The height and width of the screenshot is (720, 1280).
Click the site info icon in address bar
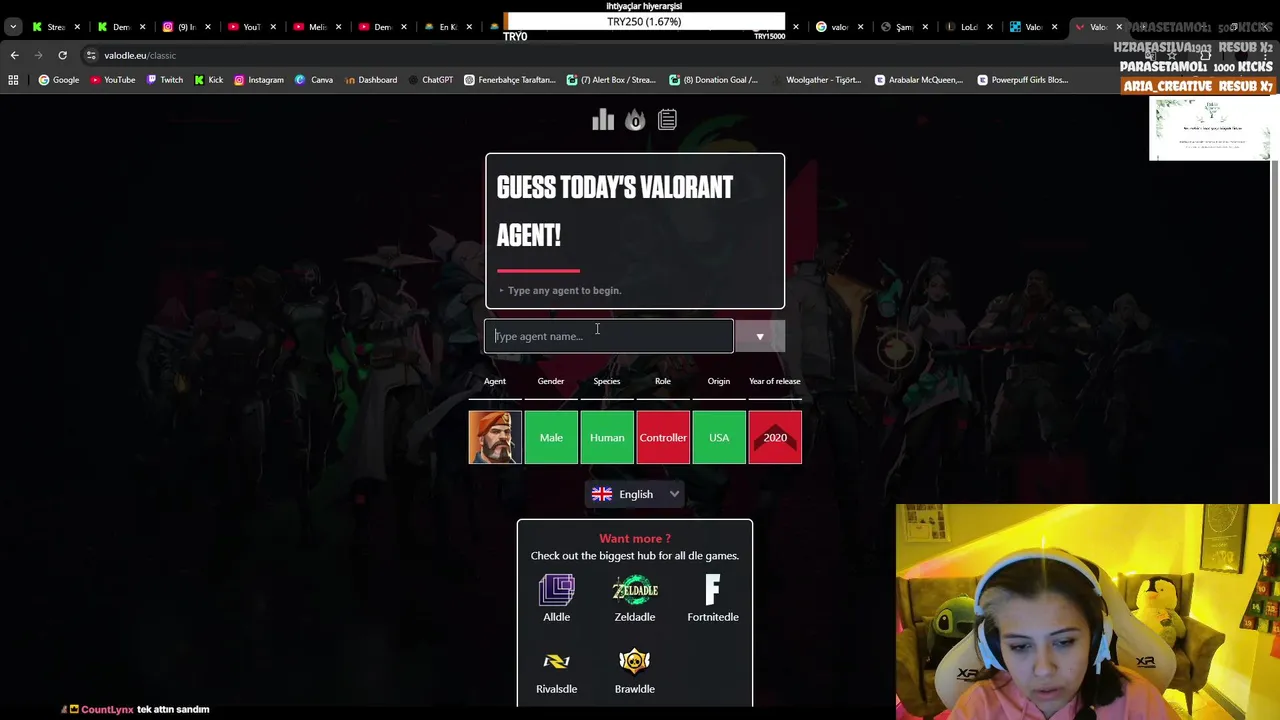click(x=91, y=55)
